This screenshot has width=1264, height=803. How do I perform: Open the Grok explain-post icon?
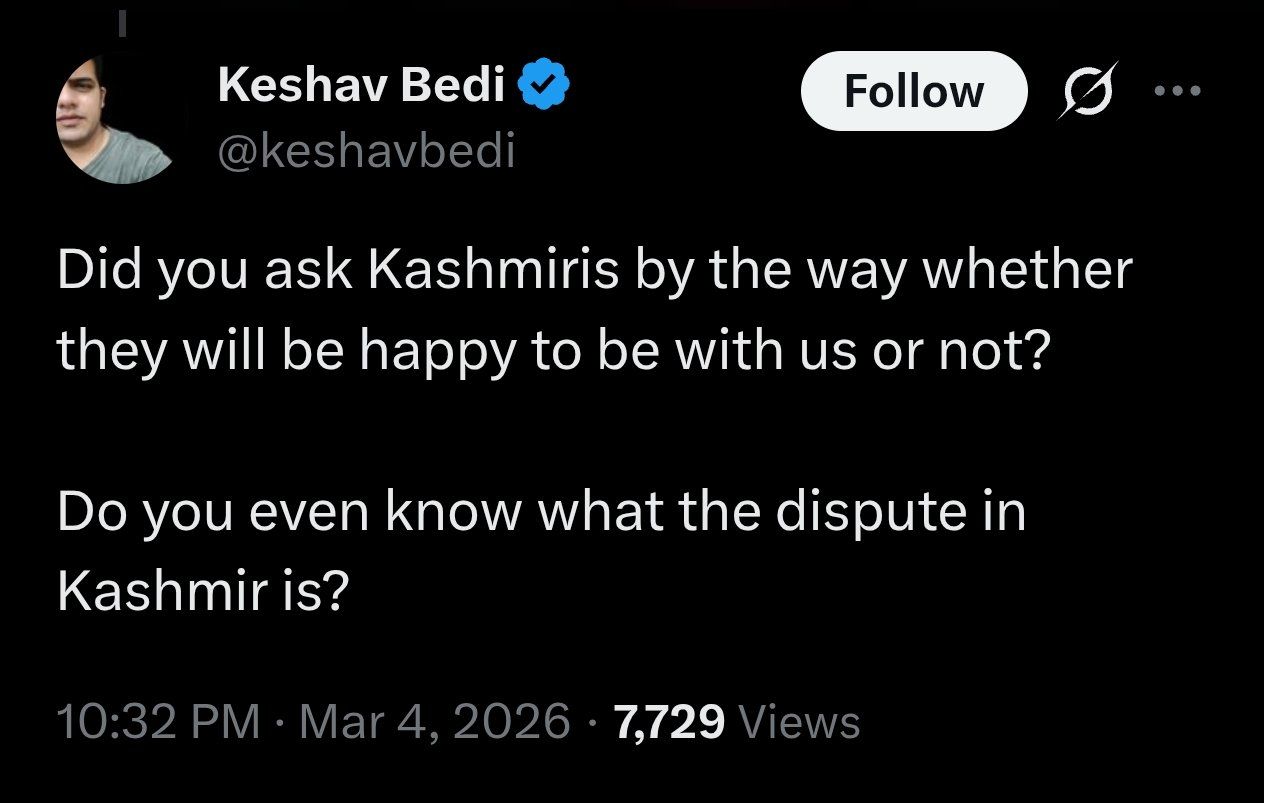pyautogui.click(x=1082, y=92)
